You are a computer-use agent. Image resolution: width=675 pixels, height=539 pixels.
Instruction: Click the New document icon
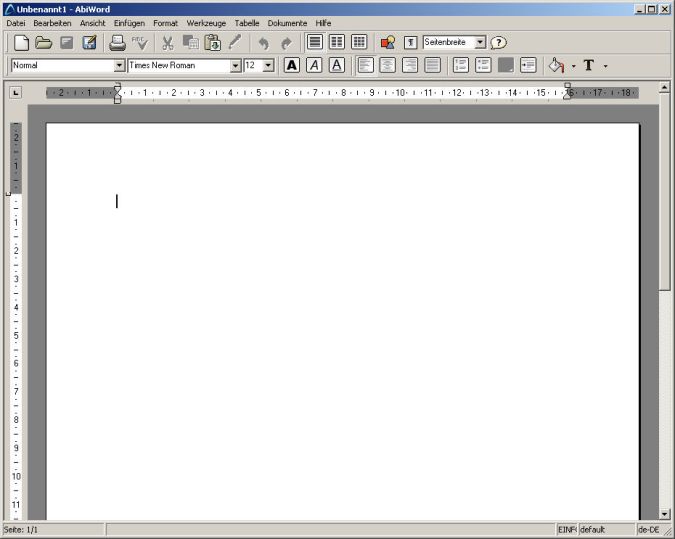tap(21, 43)
